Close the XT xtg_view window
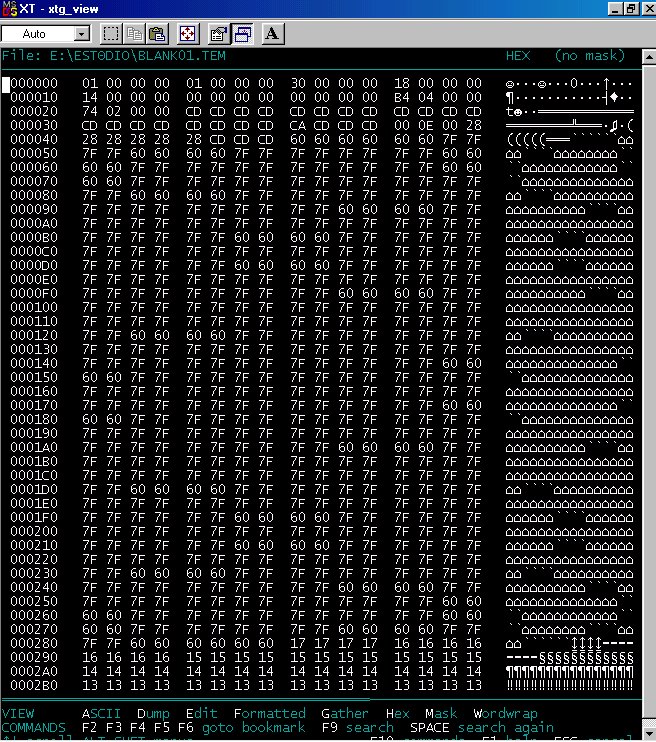The height and width of the screenshot is (742, 656). click(x=649, y=9)
